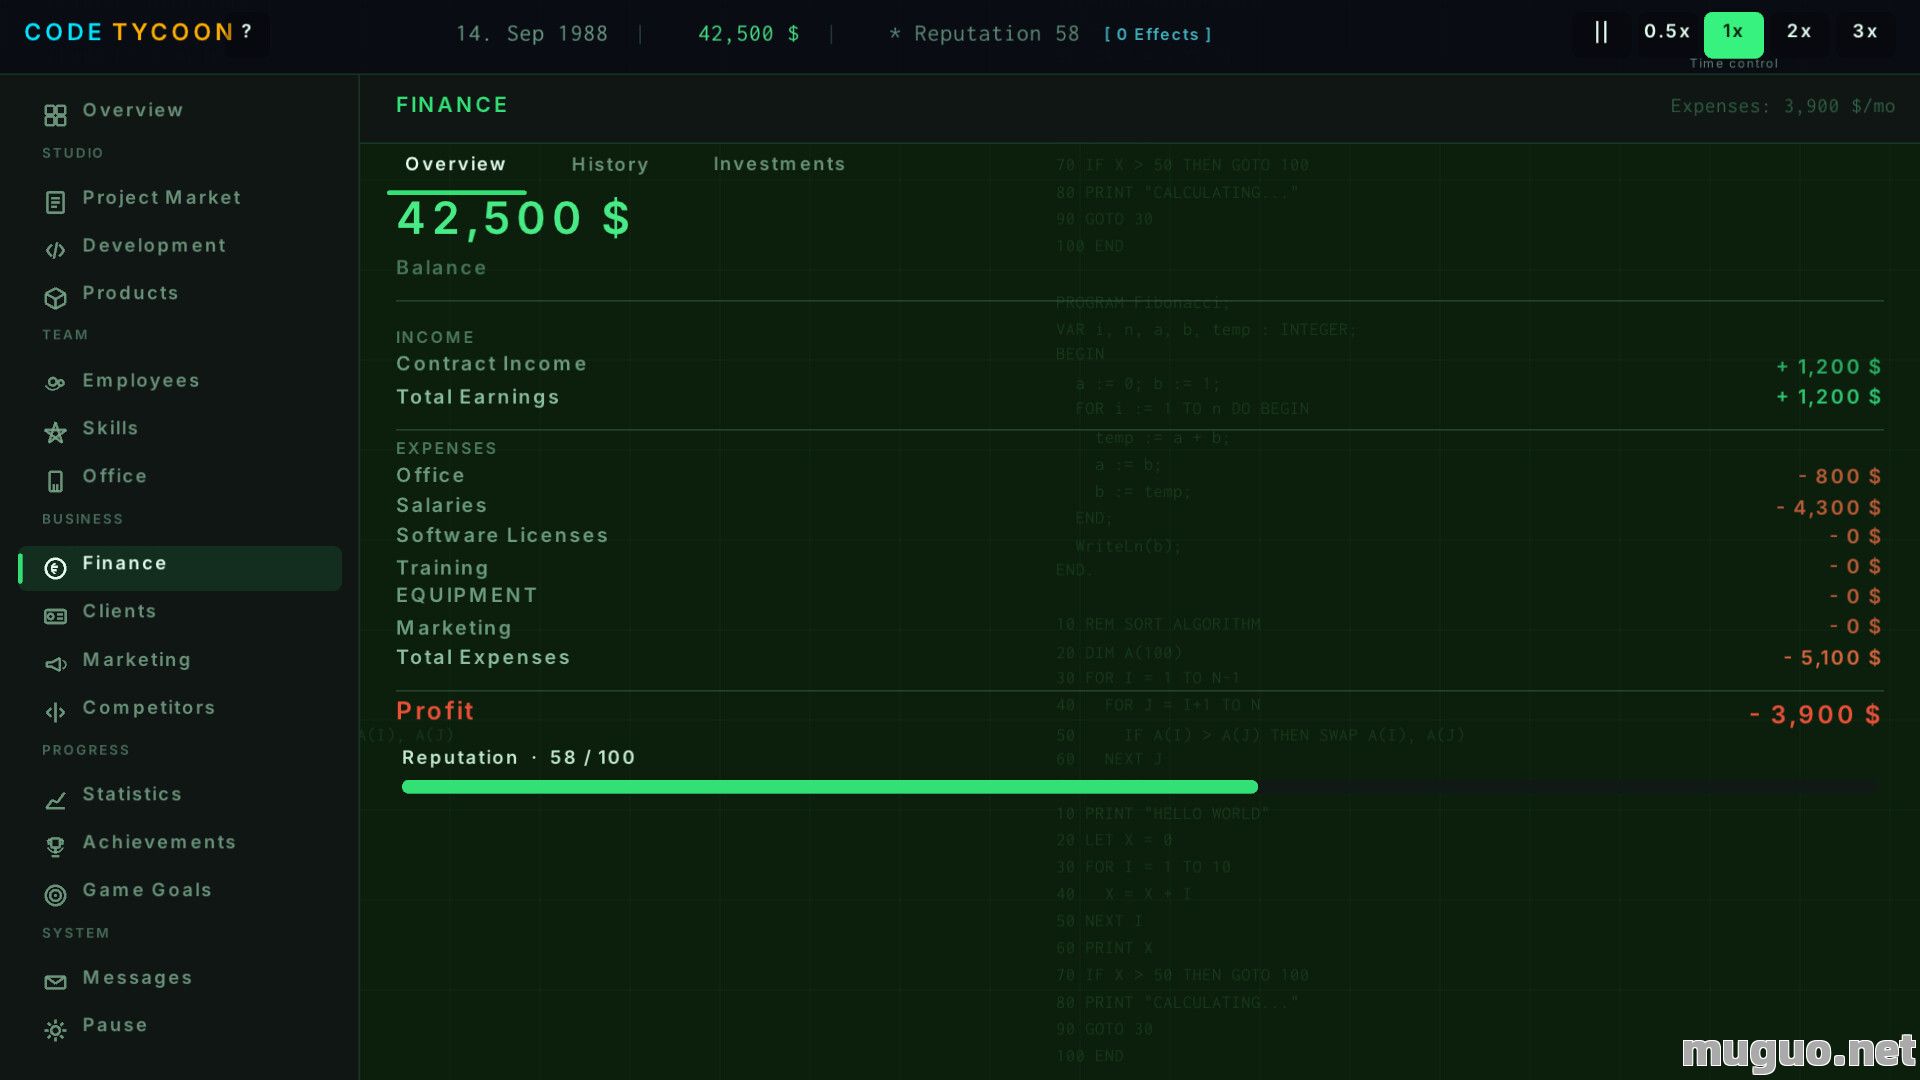The width and height of the screenshot is (1920, 1080).
Task: Click the large 42,500 $ balance figure
Action: click(514, 219)
